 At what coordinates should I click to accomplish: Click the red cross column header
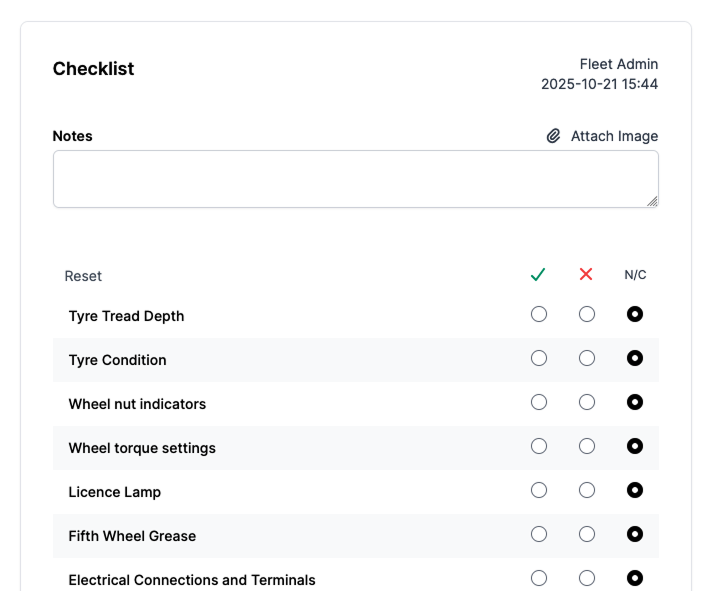[x=587, y=275]
